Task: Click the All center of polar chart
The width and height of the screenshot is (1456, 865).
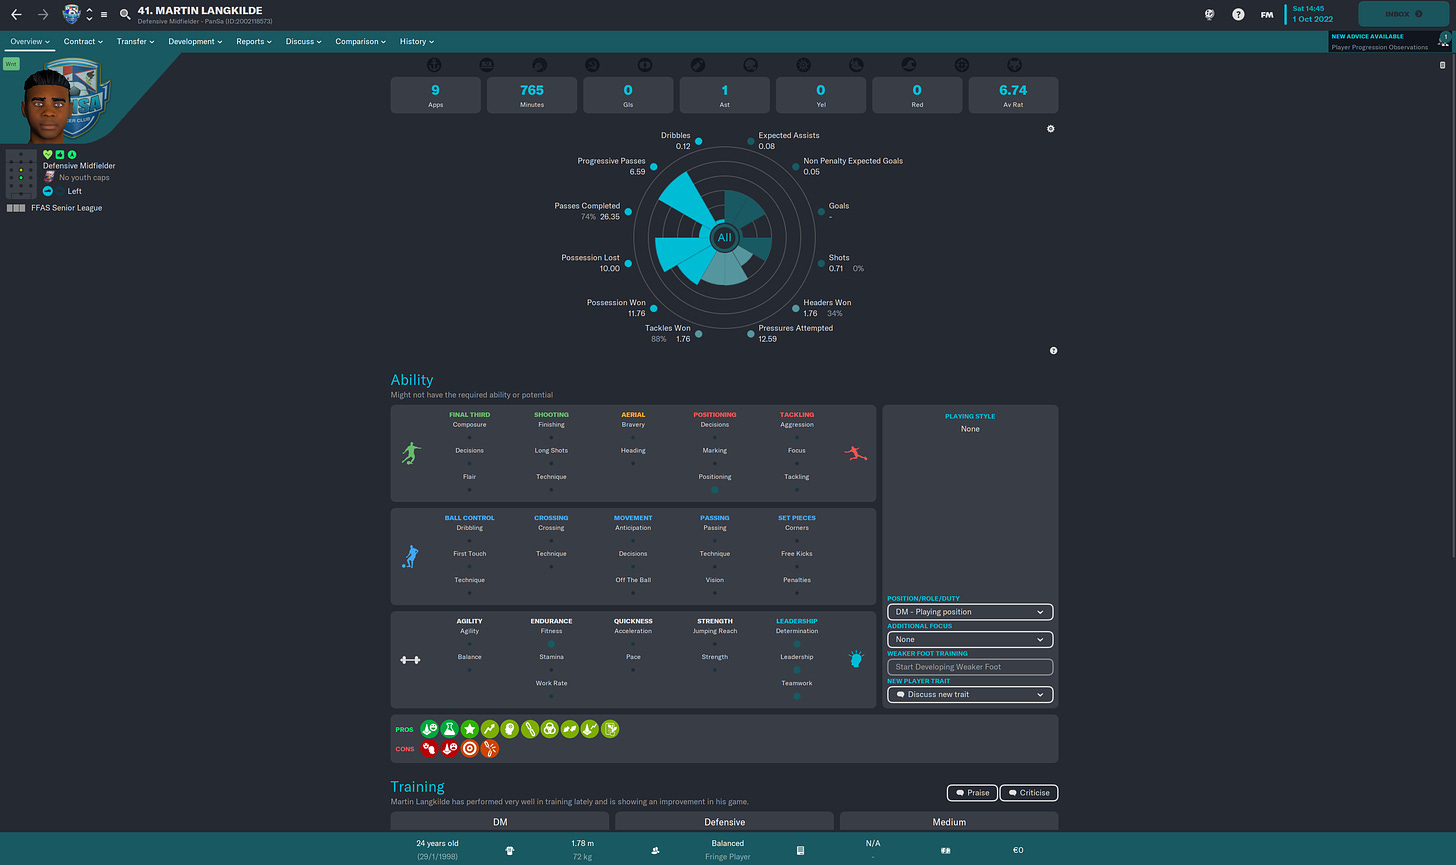Action: coord(724,238)
